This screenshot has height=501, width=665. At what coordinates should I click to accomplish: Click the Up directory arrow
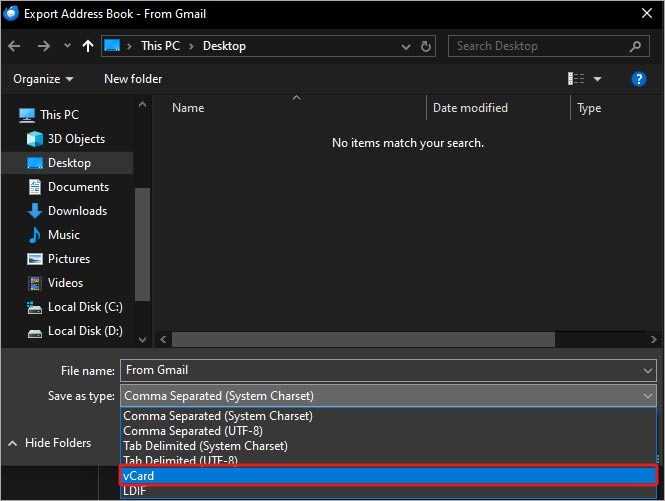[89, 46]
